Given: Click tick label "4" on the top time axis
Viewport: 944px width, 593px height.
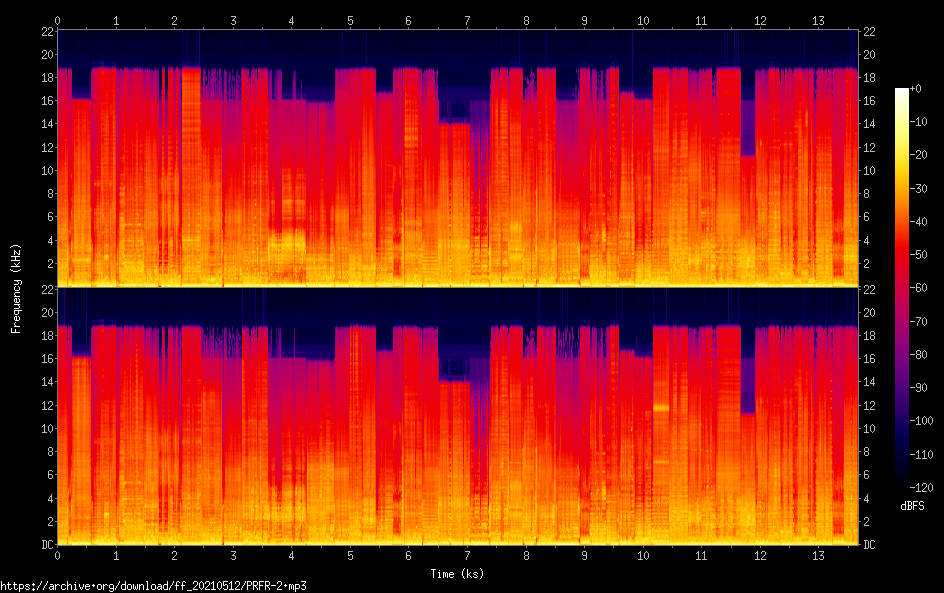Looking at the screenshot, I should tap(291, 20).
